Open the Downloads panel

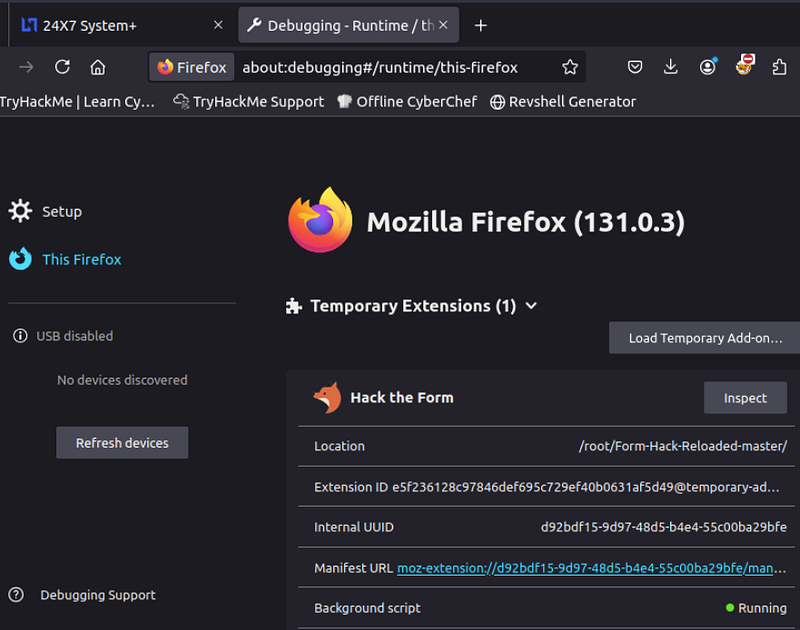[x=671, y=67]
